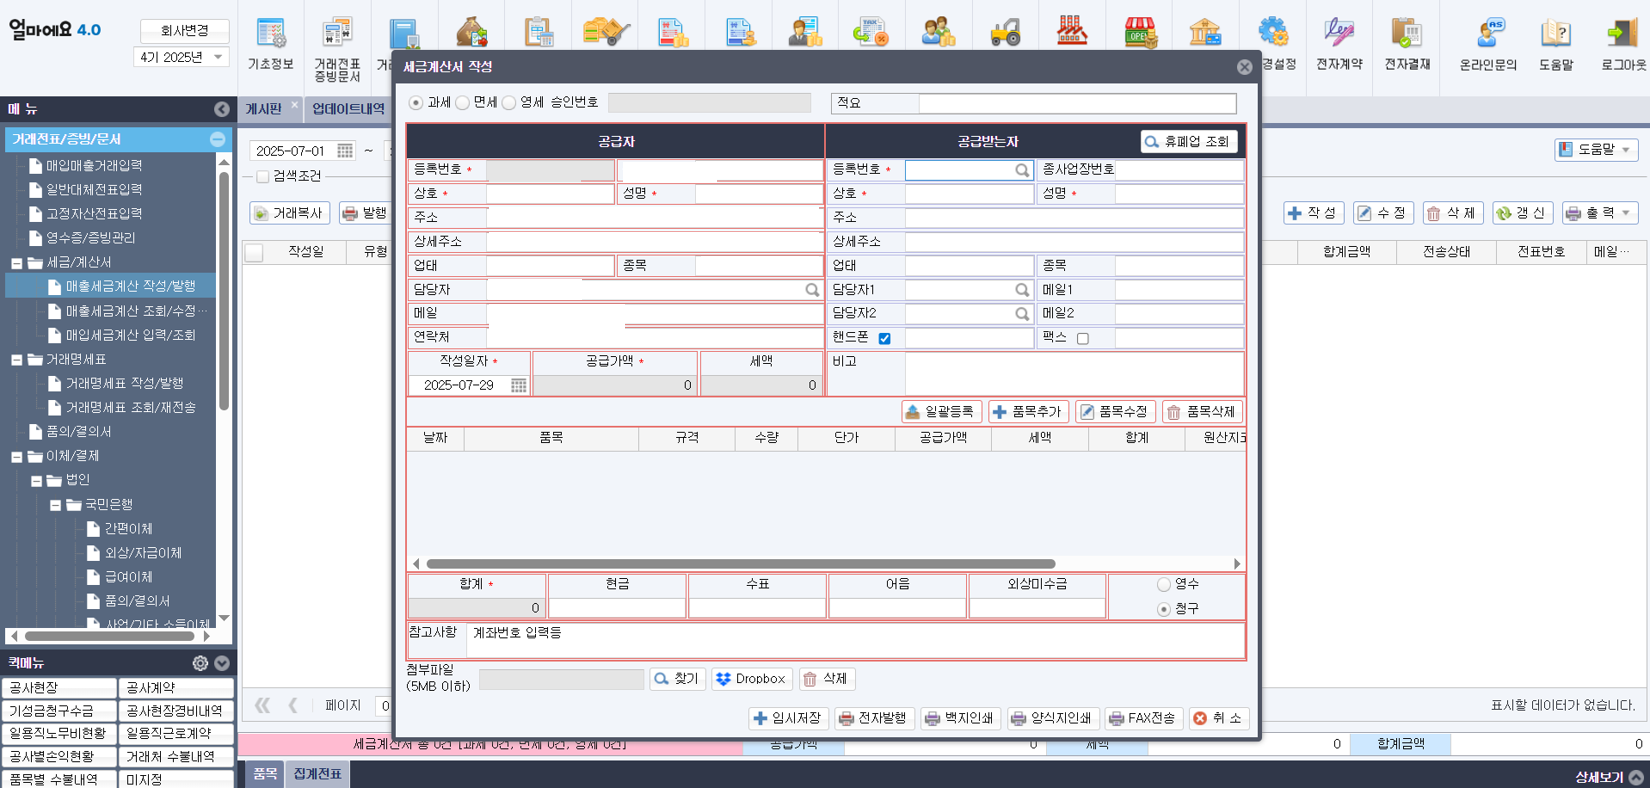Click the 비고 text area

point(1074,373)
